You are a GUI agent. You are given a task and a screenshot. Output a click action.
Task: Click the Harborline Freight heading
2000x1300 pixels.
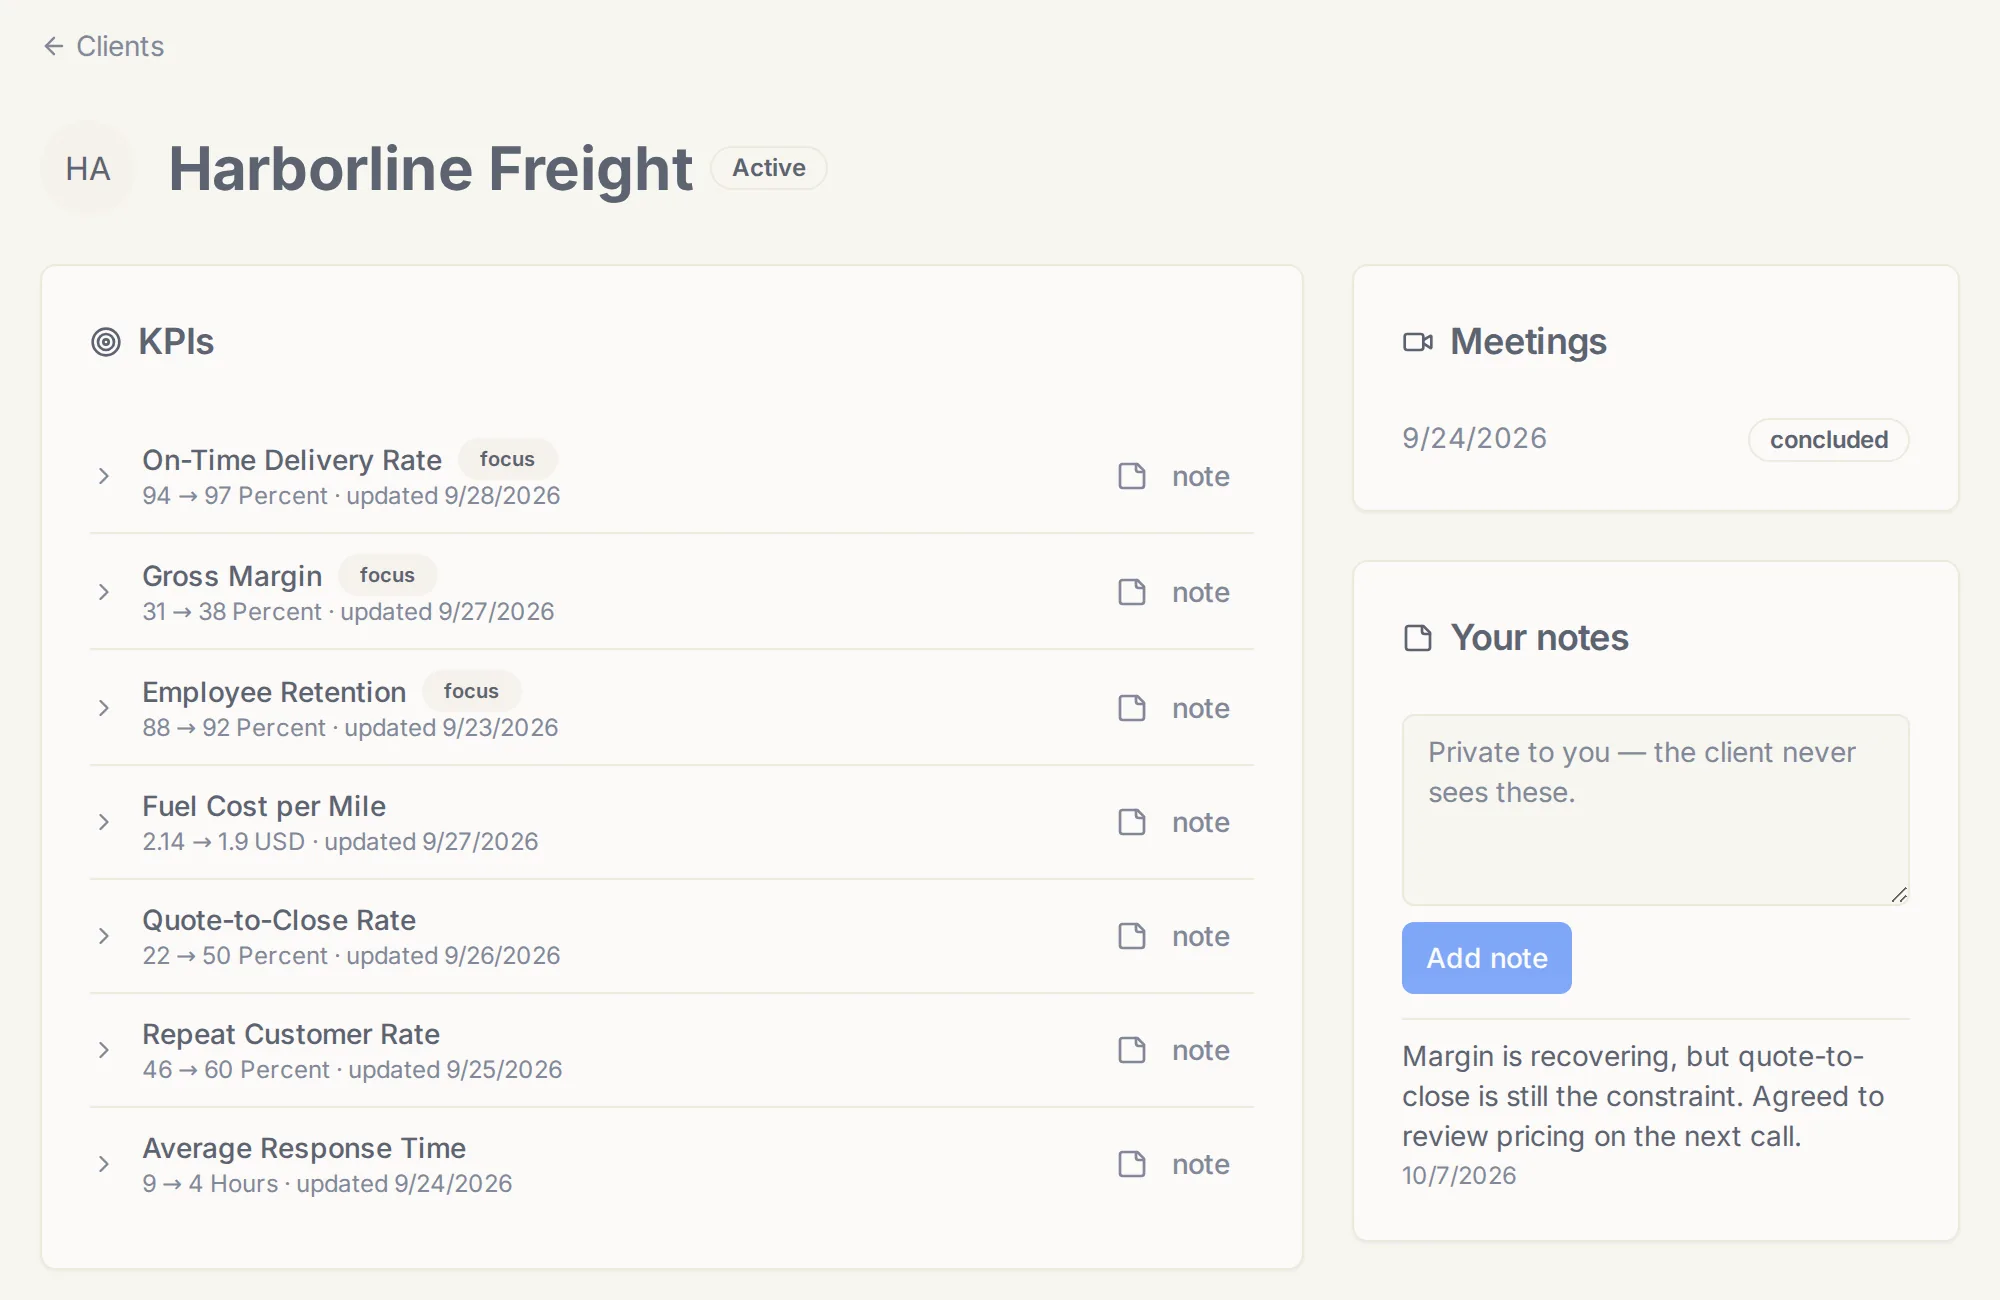430,168
